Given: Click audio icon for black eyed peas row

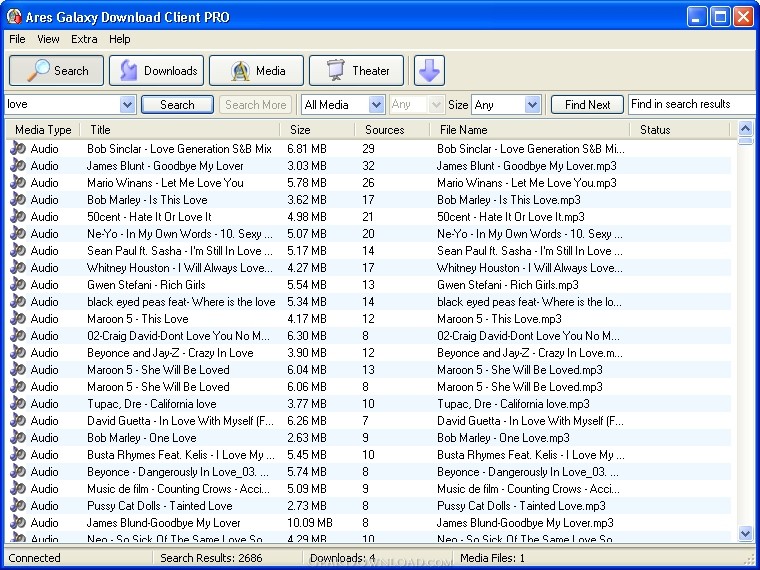Looking at the screenshot, I should point(18,301).
